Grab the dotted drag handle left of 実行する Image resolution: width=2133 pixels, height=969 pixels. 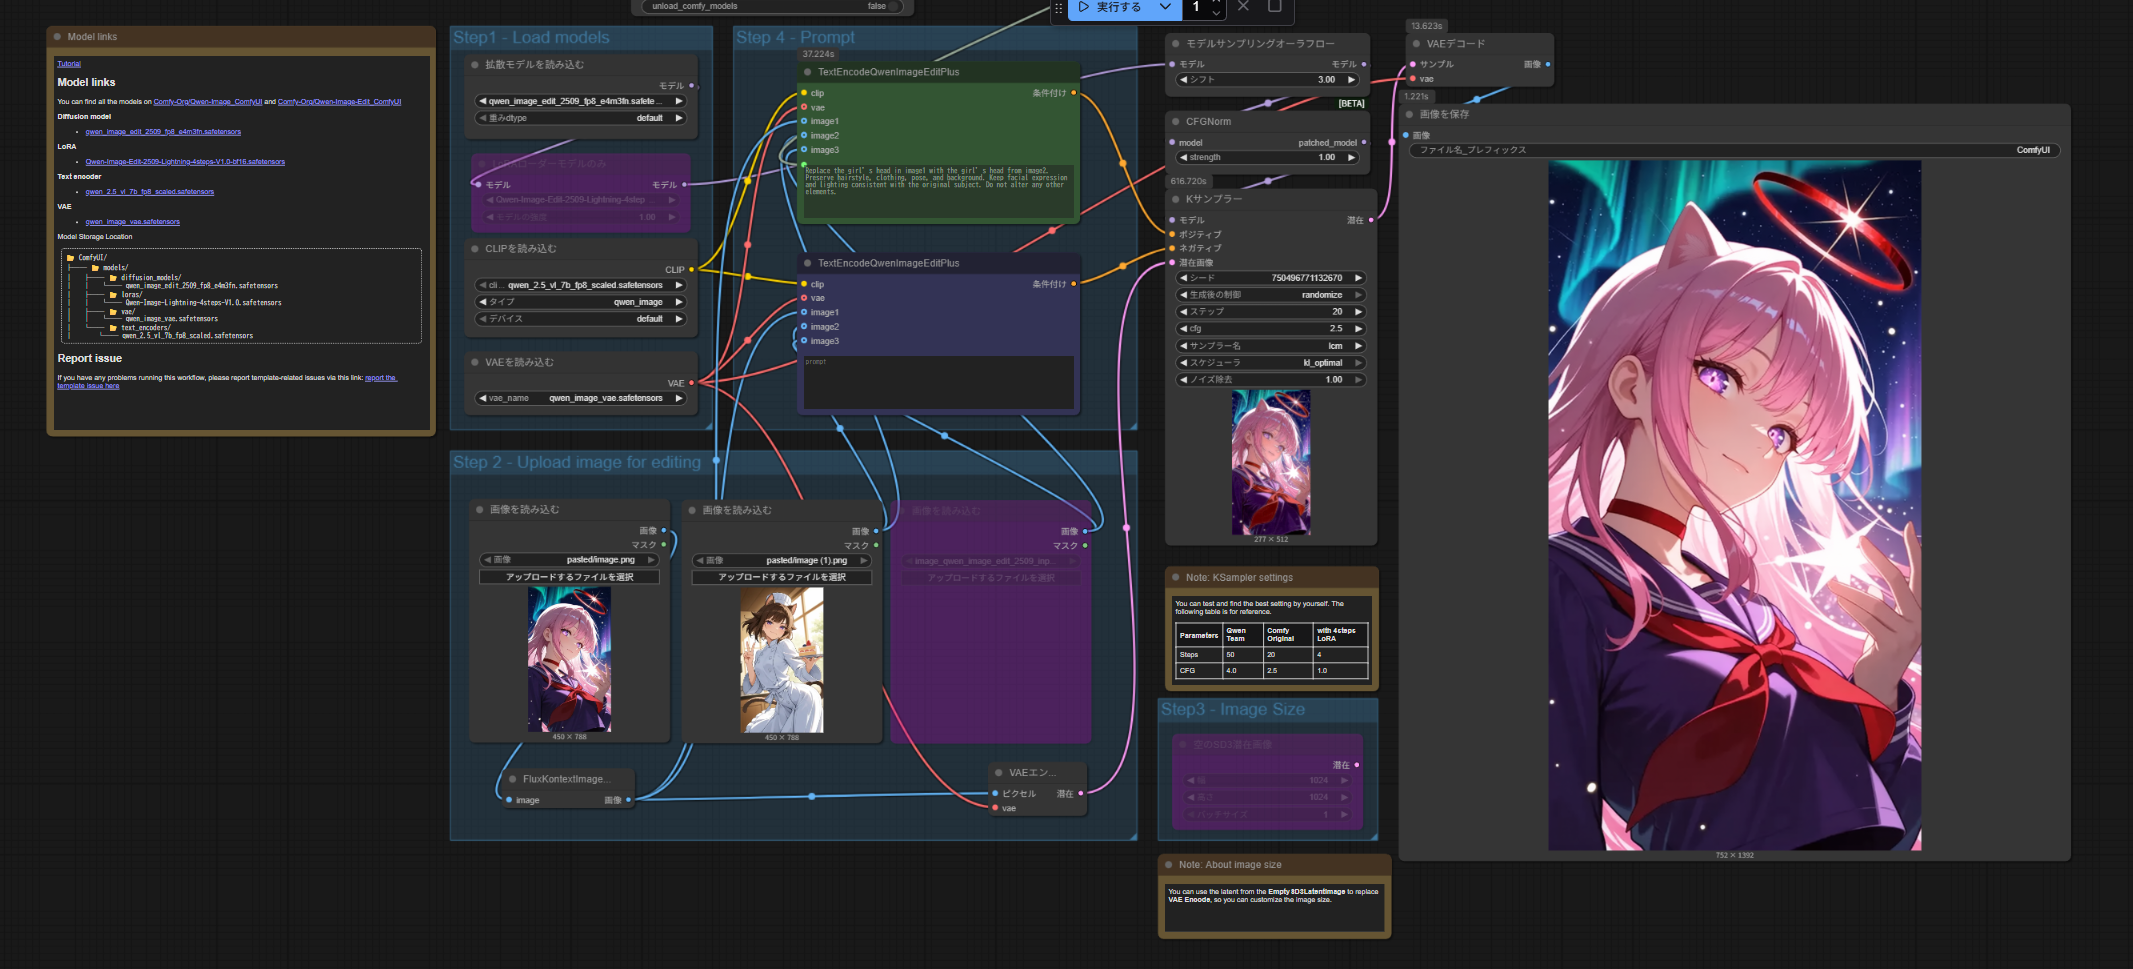click(1058, 8)
